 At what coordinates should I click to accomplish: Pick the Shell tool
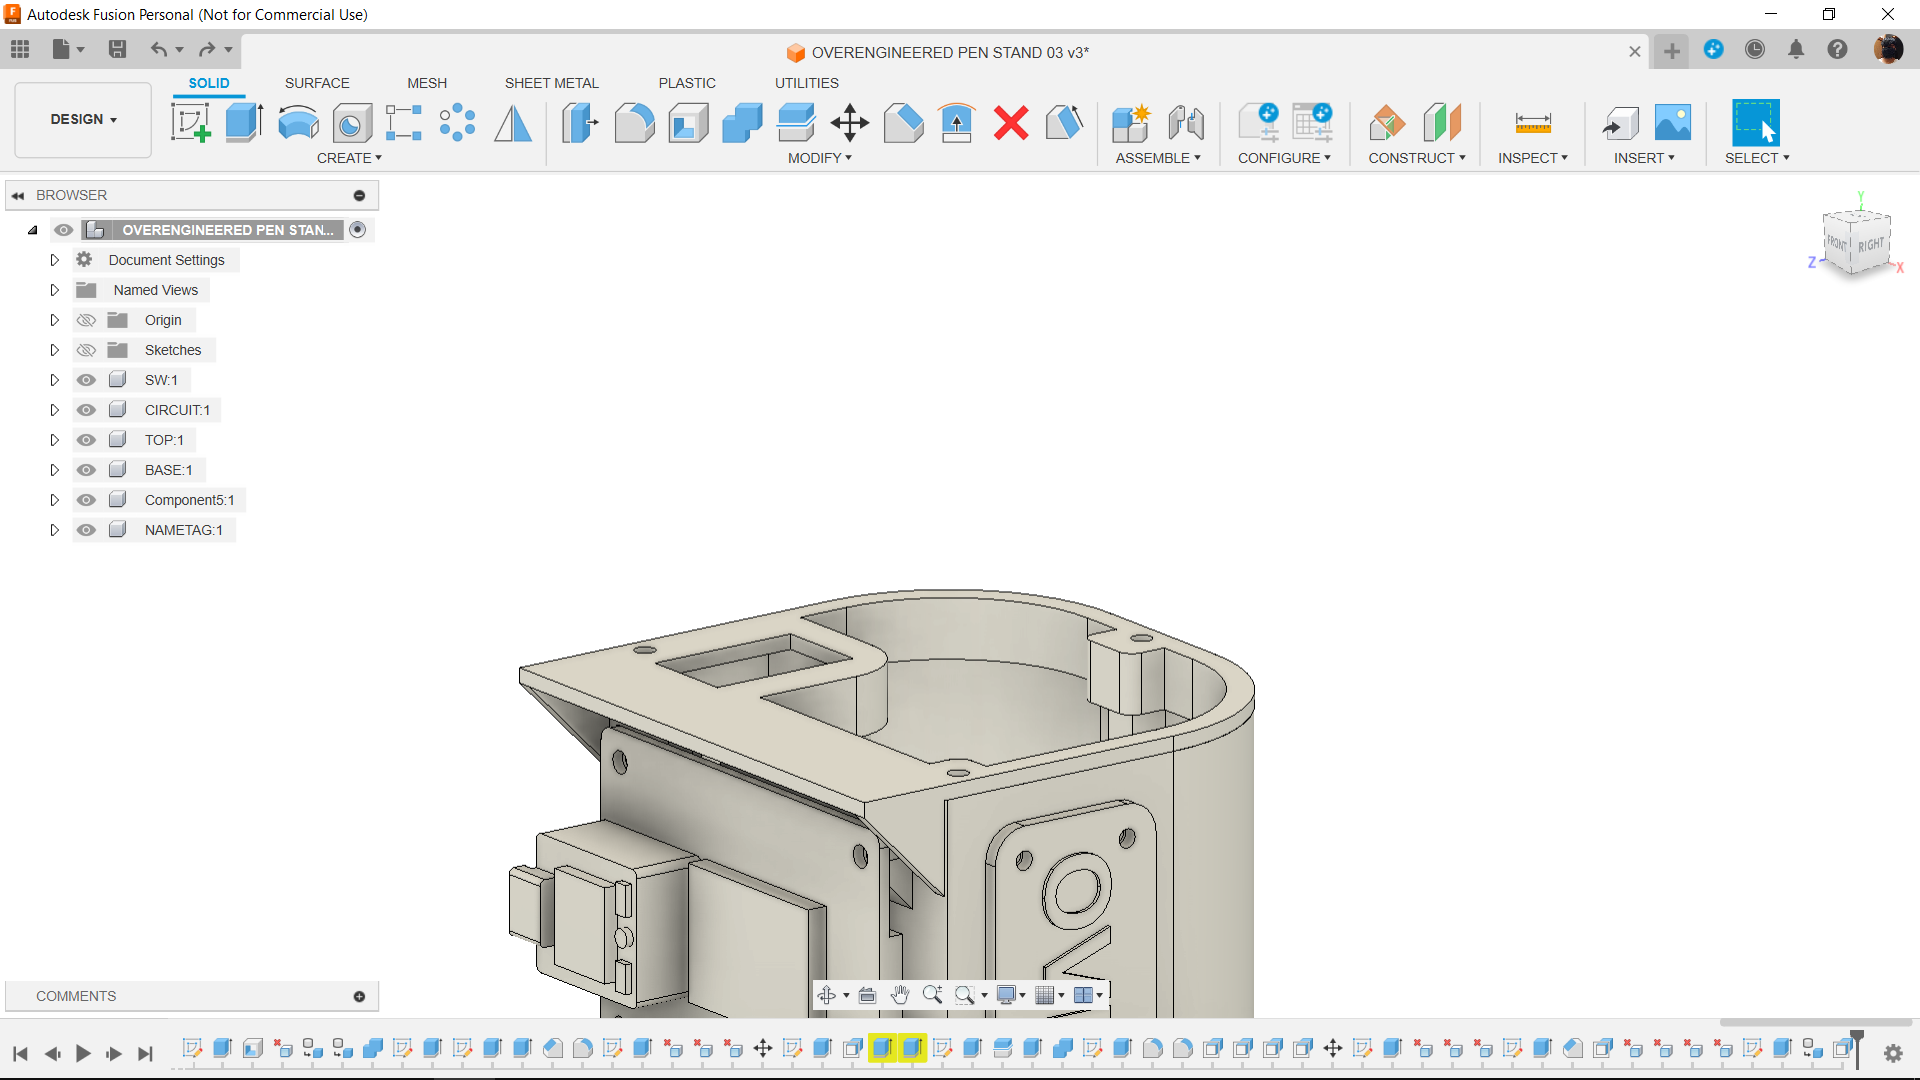(688, 123)
